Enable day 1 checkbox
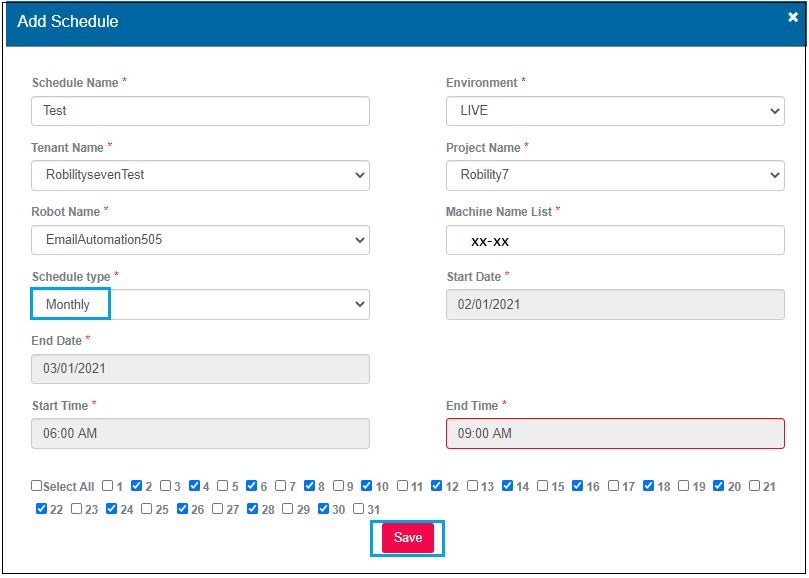 pos(108,486)
